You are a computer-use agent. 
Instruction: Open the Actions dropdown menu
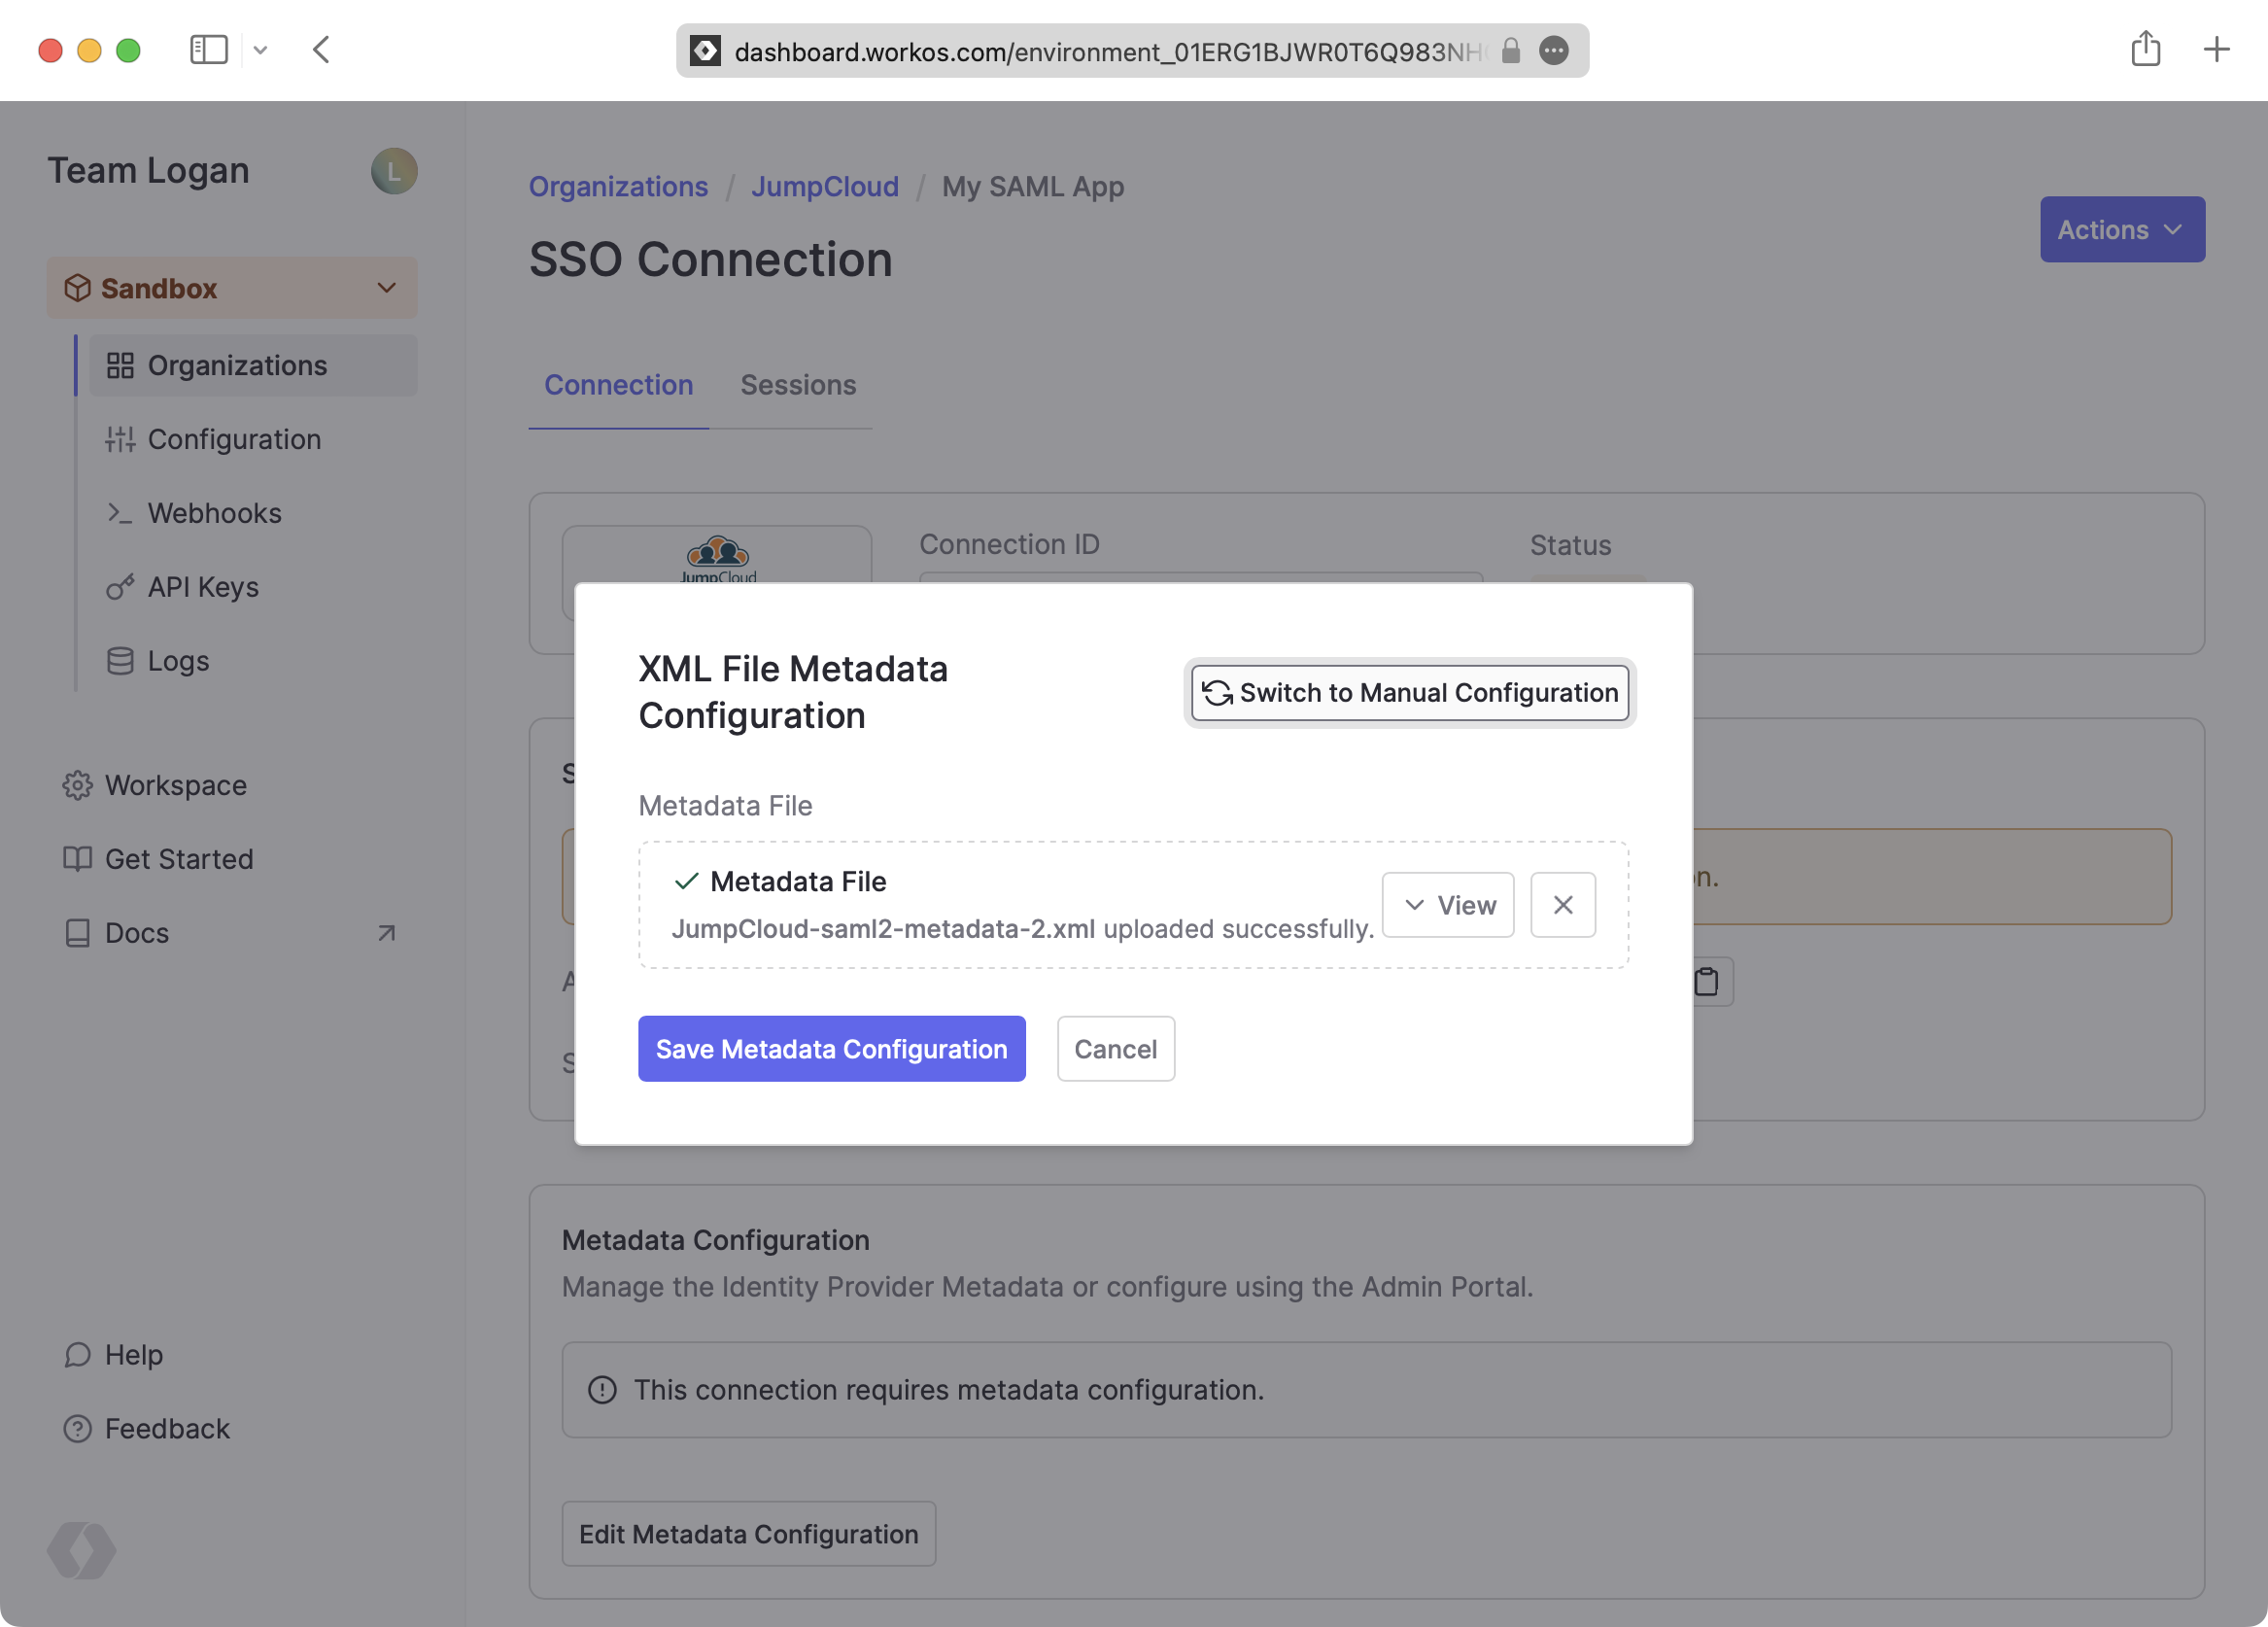point(2121,230)
